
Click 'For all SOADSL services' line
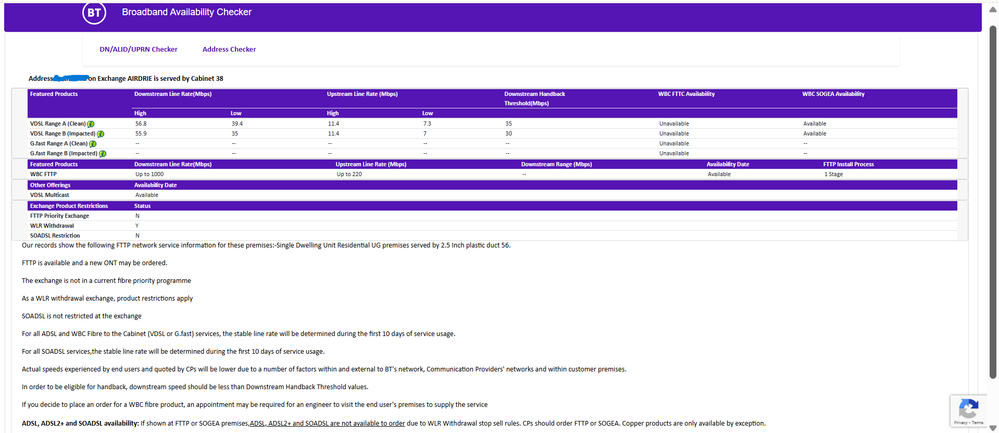[173, 351]
